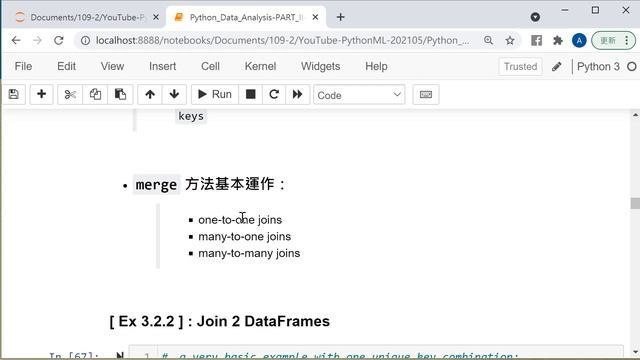Go back in browser history
Viewport: 640px width, 360px height.
[x=16, y=40]
